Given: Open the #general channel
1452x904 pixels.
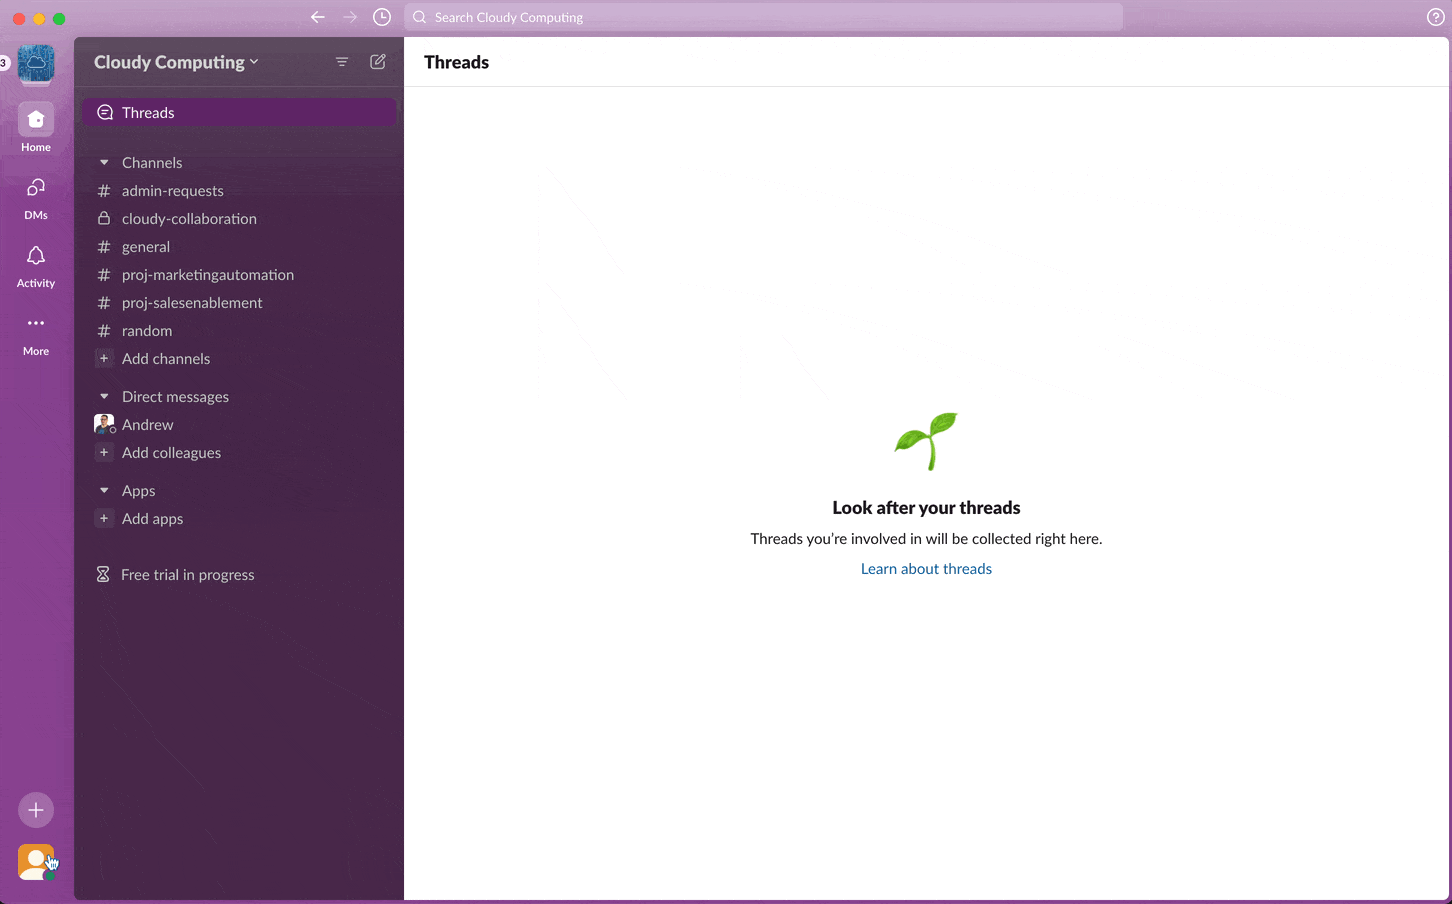Looking at the screenshot, I should click(146, 246).
